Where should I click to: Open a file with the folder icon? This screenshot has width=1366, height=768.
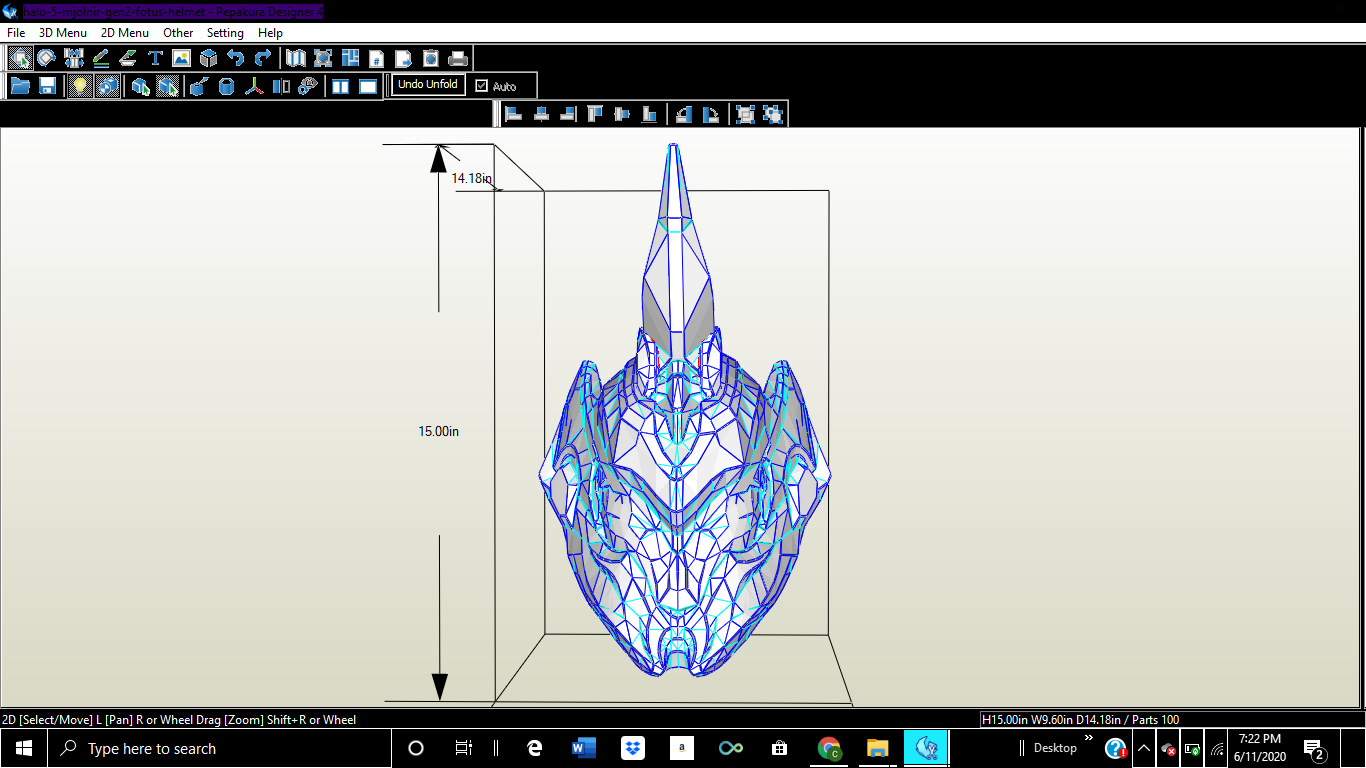tap(20, 86)
